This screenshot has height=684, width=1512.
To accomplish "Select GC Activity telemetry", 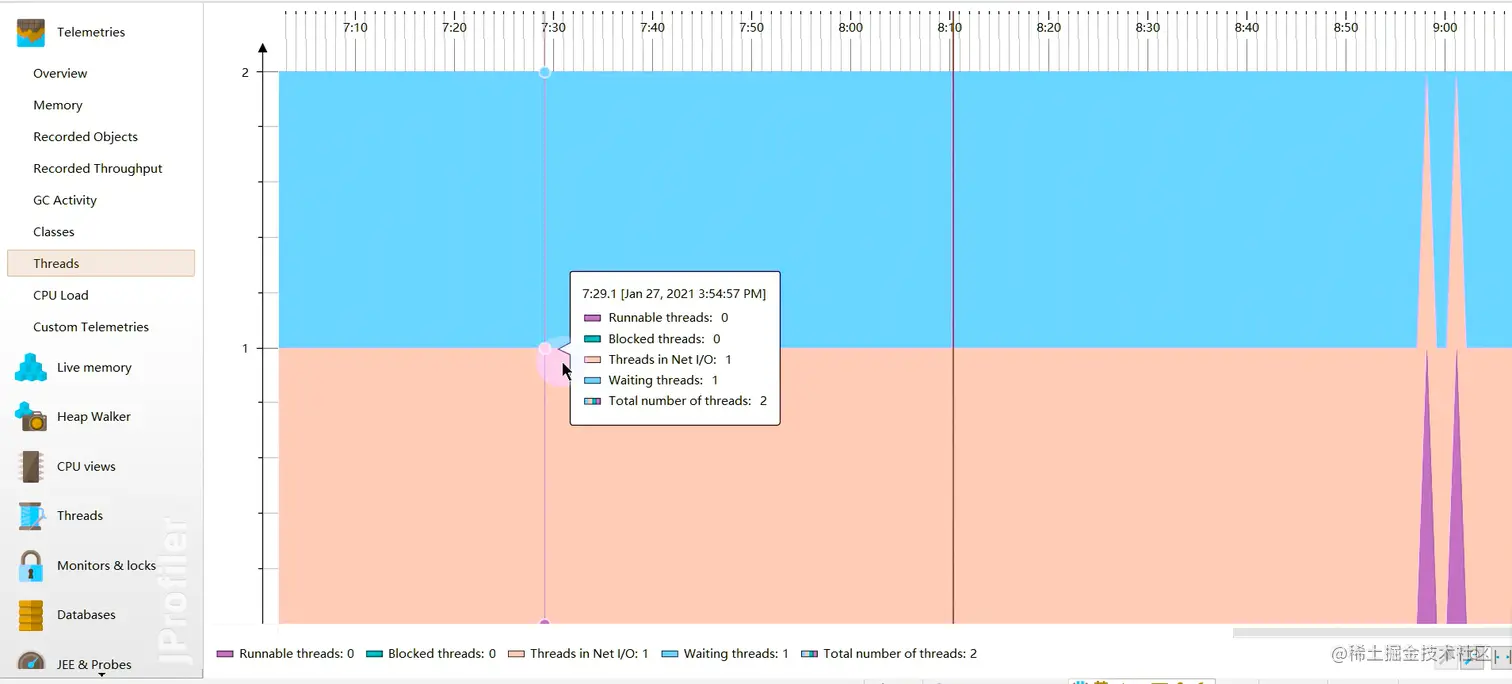I will point(65,200).
